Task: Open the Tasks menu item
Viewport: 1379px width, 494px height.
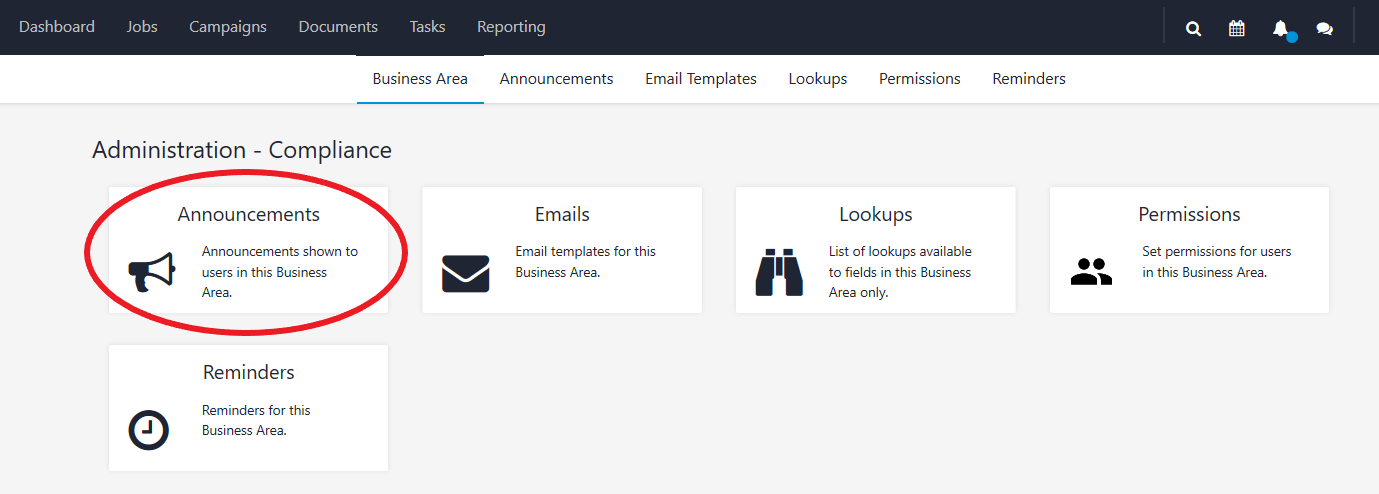Action: coord(427,27)
